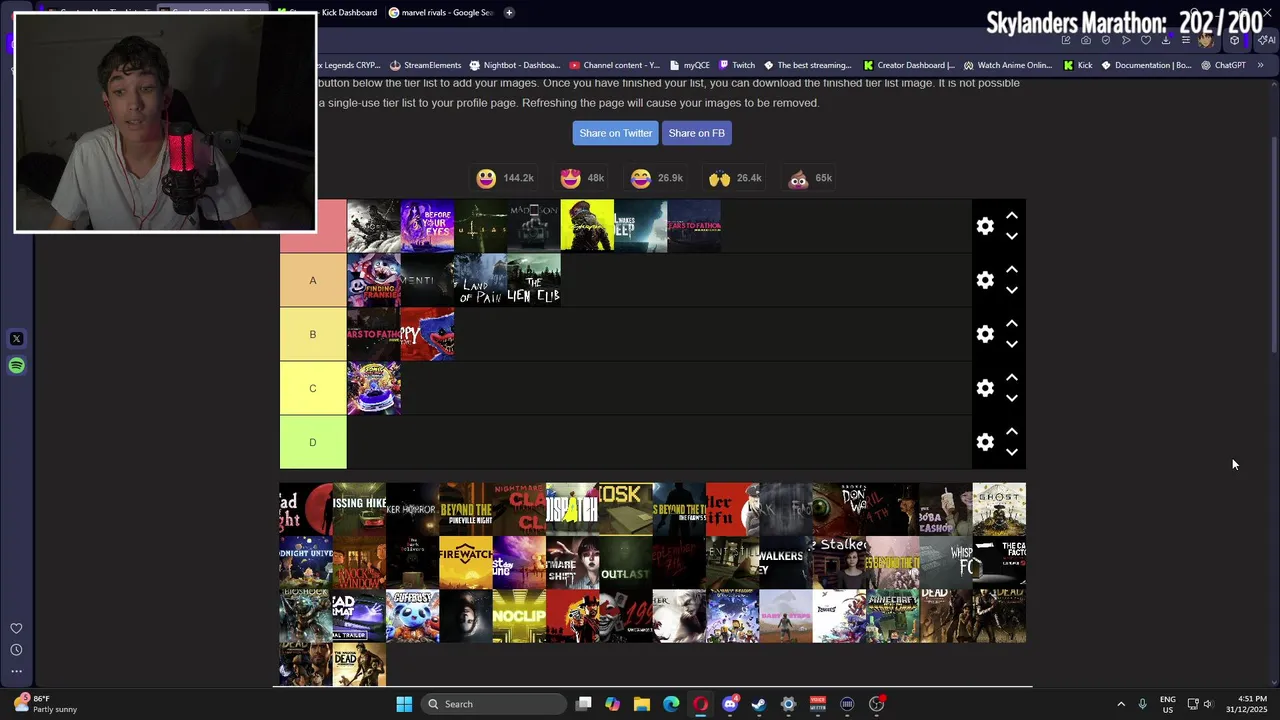Select The Alien Cube thumbnail in tier A
Viewport: 1280px width, 720px height.
pos(534,280)
